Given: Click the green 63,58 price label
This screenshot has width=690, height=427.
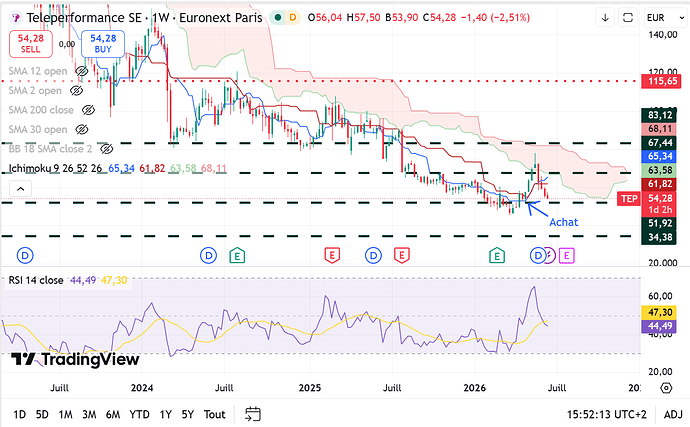Looking at the screenshot, I should pos(659,170).
